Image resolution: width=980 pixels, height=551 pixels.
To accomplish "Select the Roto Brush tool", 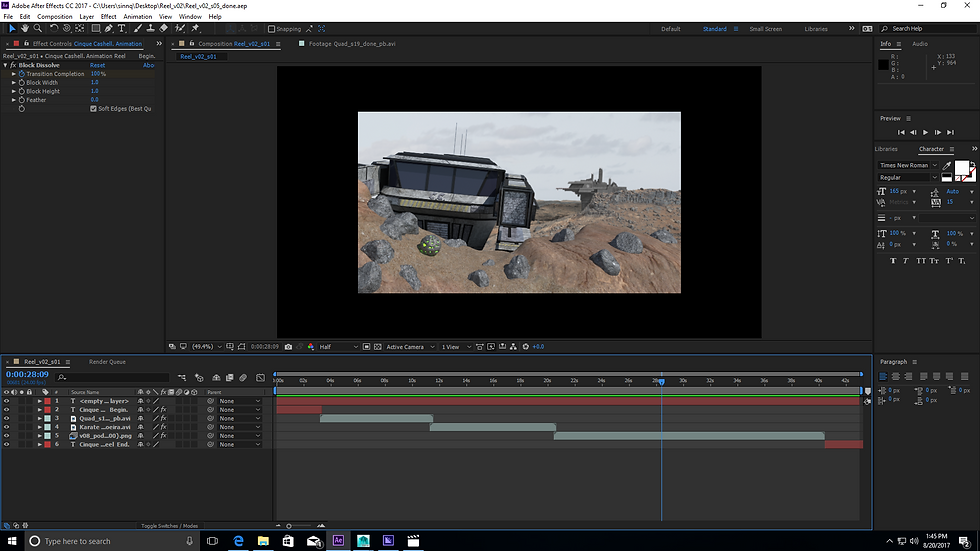I will pos(180,29).
